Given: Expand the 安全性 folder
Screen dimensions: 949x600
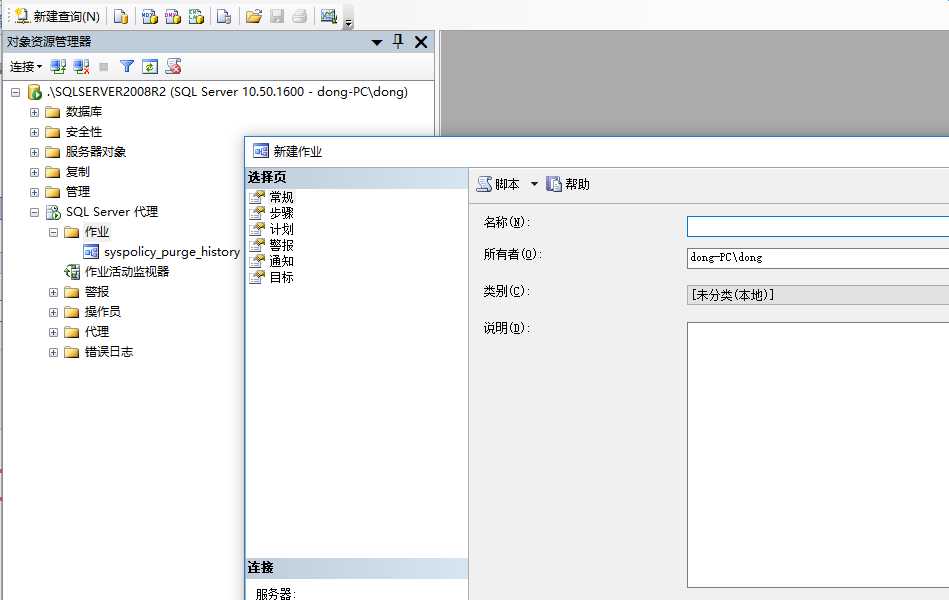Looking at the screenshot, I should pyautogui.click(x=34, y=132).
